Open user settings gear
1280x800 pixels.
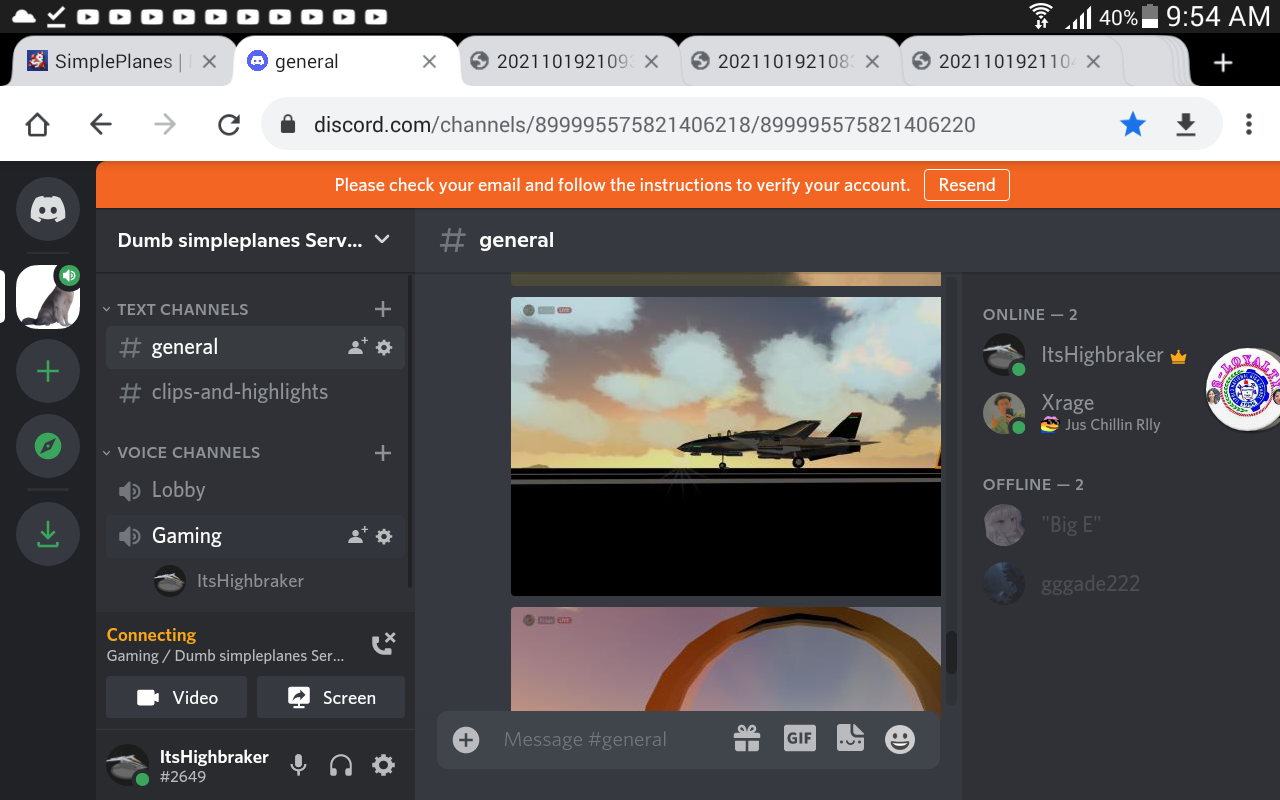(x=383, y=766)
